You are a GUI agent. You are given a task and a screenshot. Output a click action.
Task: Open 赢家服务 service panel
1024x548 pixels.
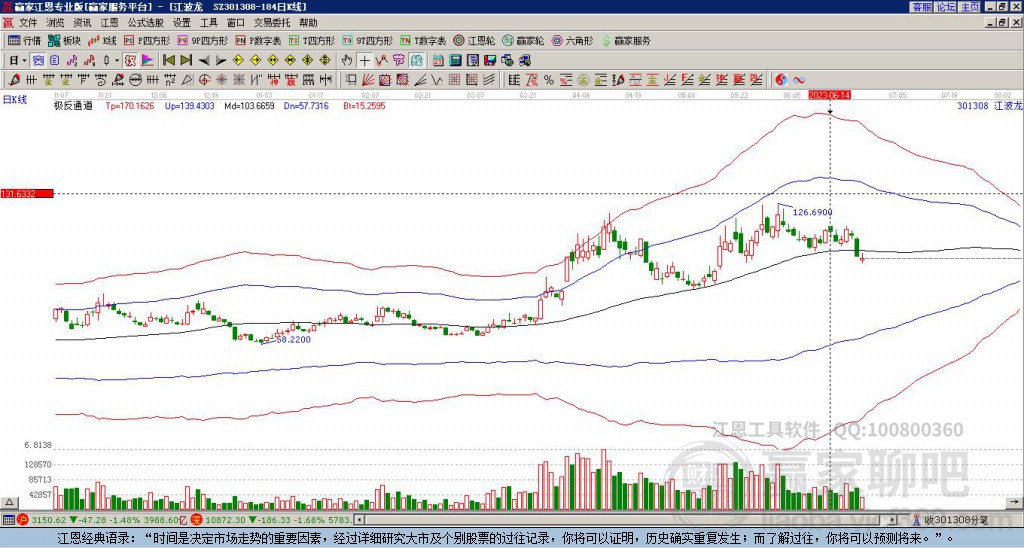pos(626,40)
